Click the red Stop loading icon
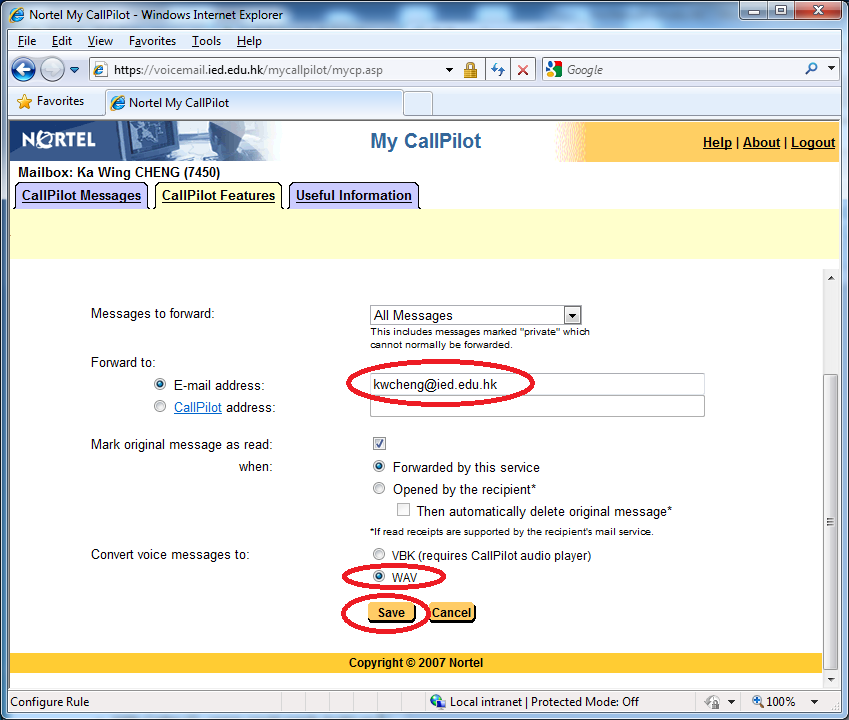 523,70
